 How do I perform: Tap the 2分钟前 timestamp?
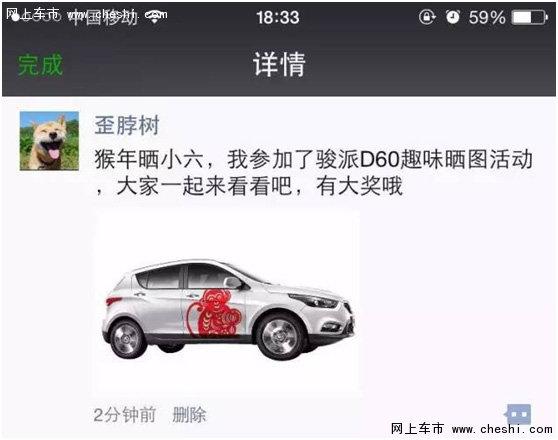click(x=125, y=414)
